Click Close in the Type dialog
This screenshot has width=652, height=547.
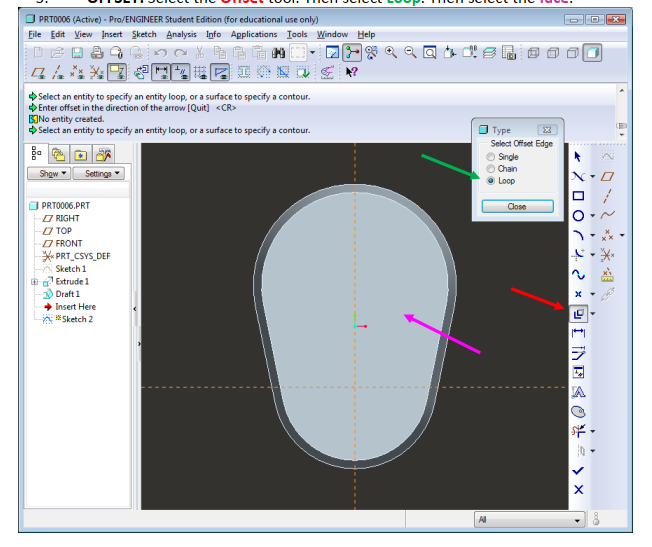click(517, 206)
